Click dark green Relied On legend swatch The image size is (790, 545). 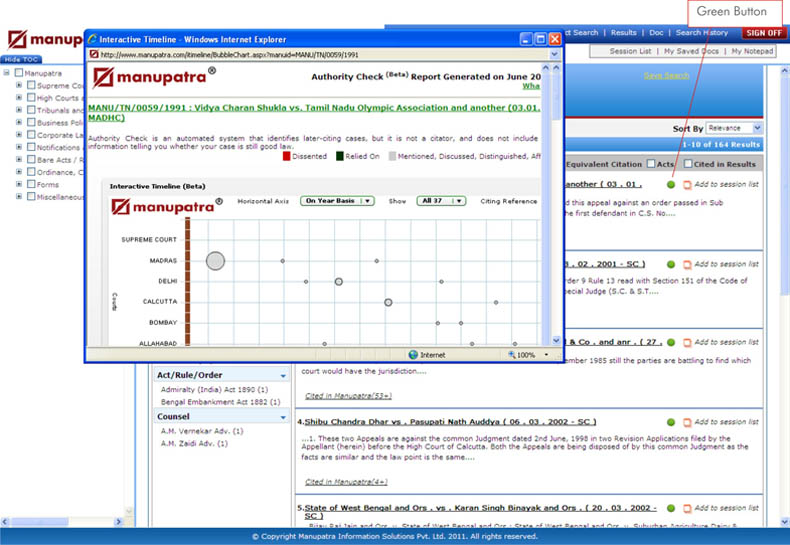[x=340, y=156]
